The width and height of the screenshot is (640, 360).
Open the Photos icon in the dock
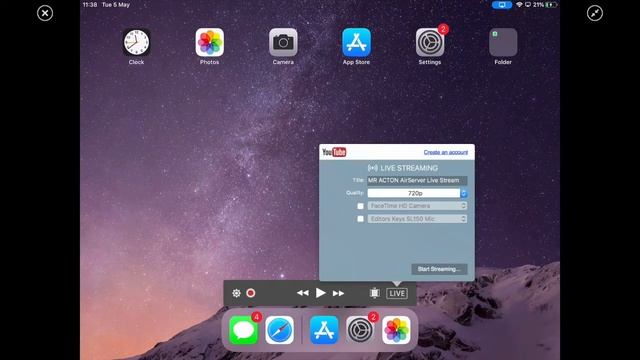click(396, 330)
